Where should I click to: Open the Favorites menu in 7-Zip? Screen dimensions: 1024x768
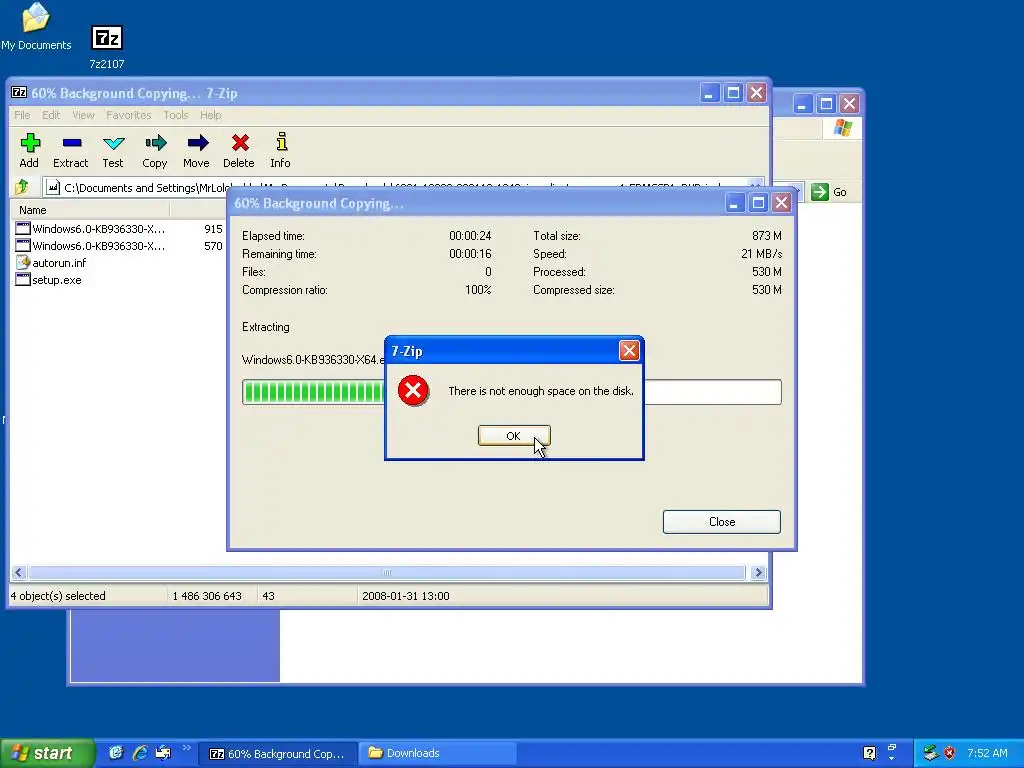[x=129, y=115]
